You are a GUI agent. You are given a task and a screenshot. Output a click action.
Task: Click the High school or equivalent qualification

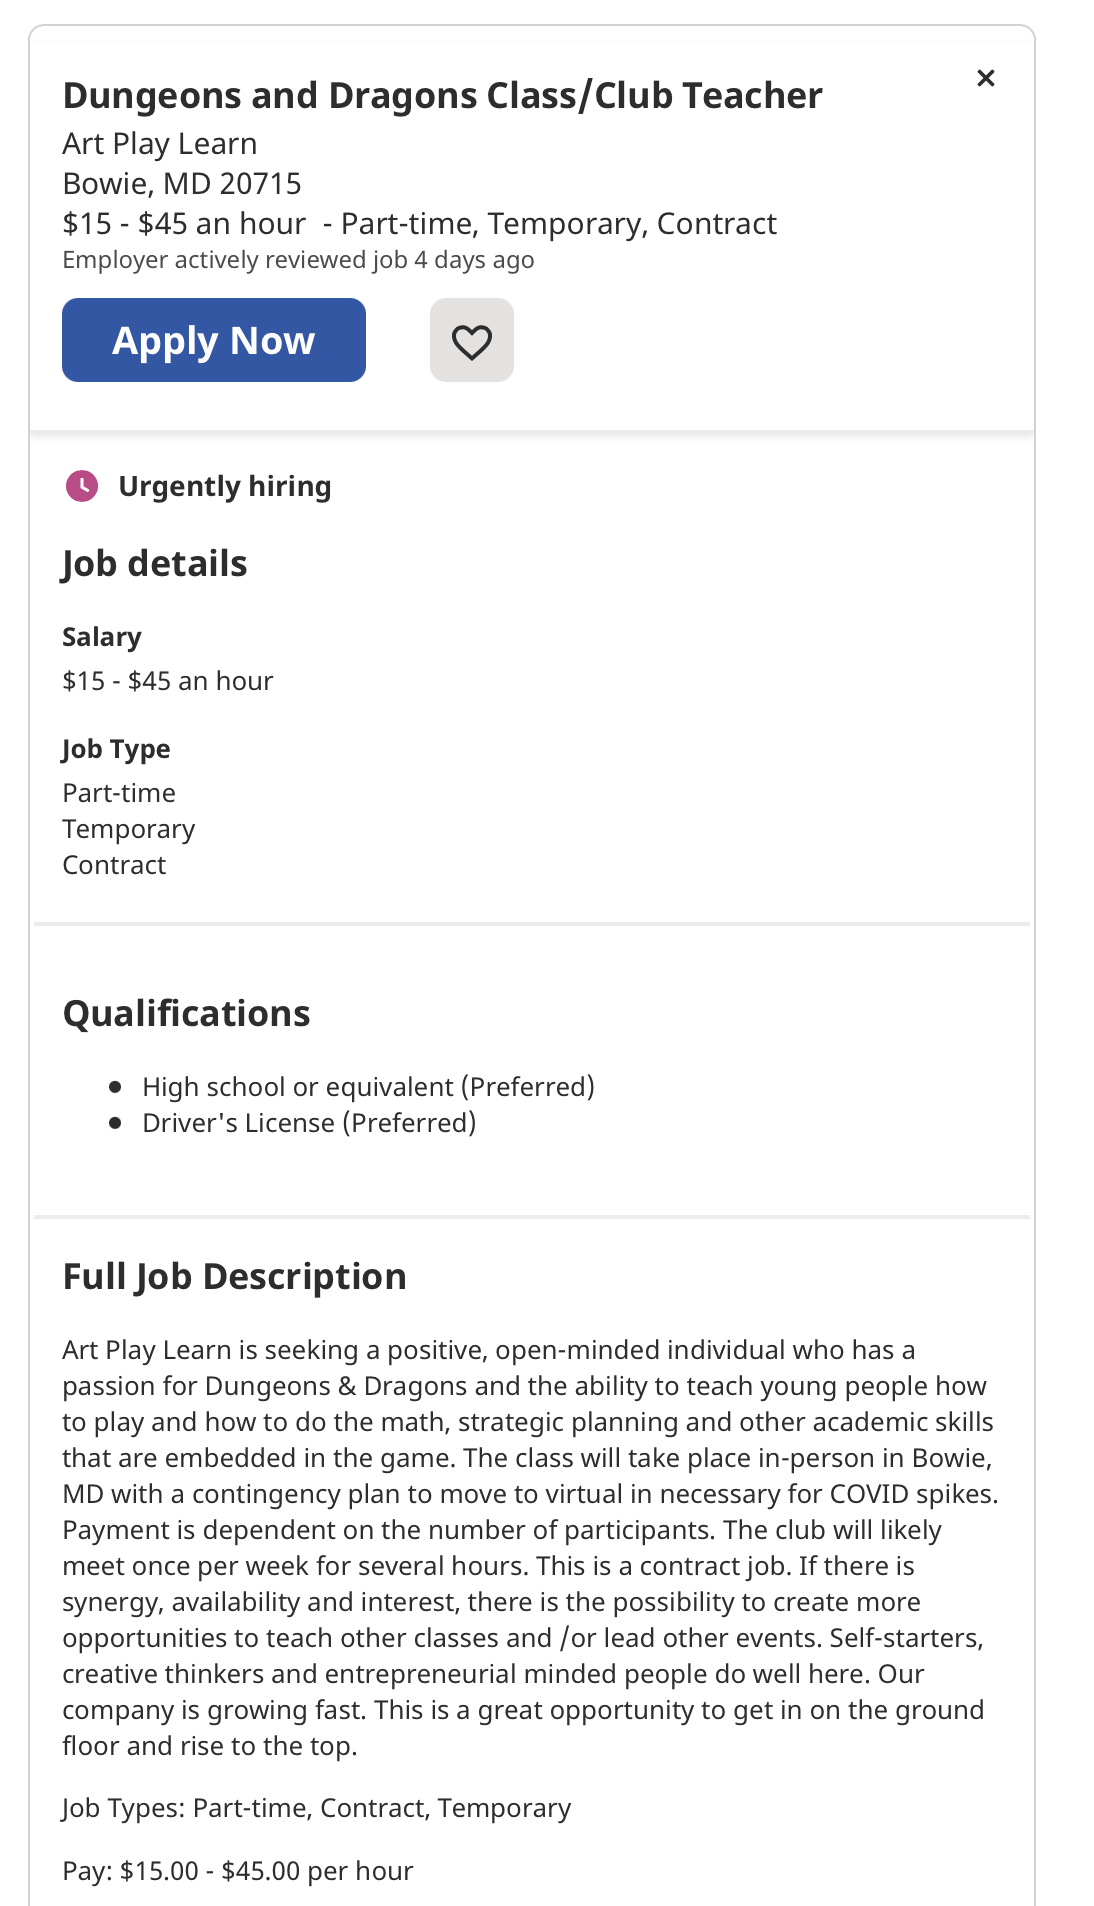[368, 1087]
